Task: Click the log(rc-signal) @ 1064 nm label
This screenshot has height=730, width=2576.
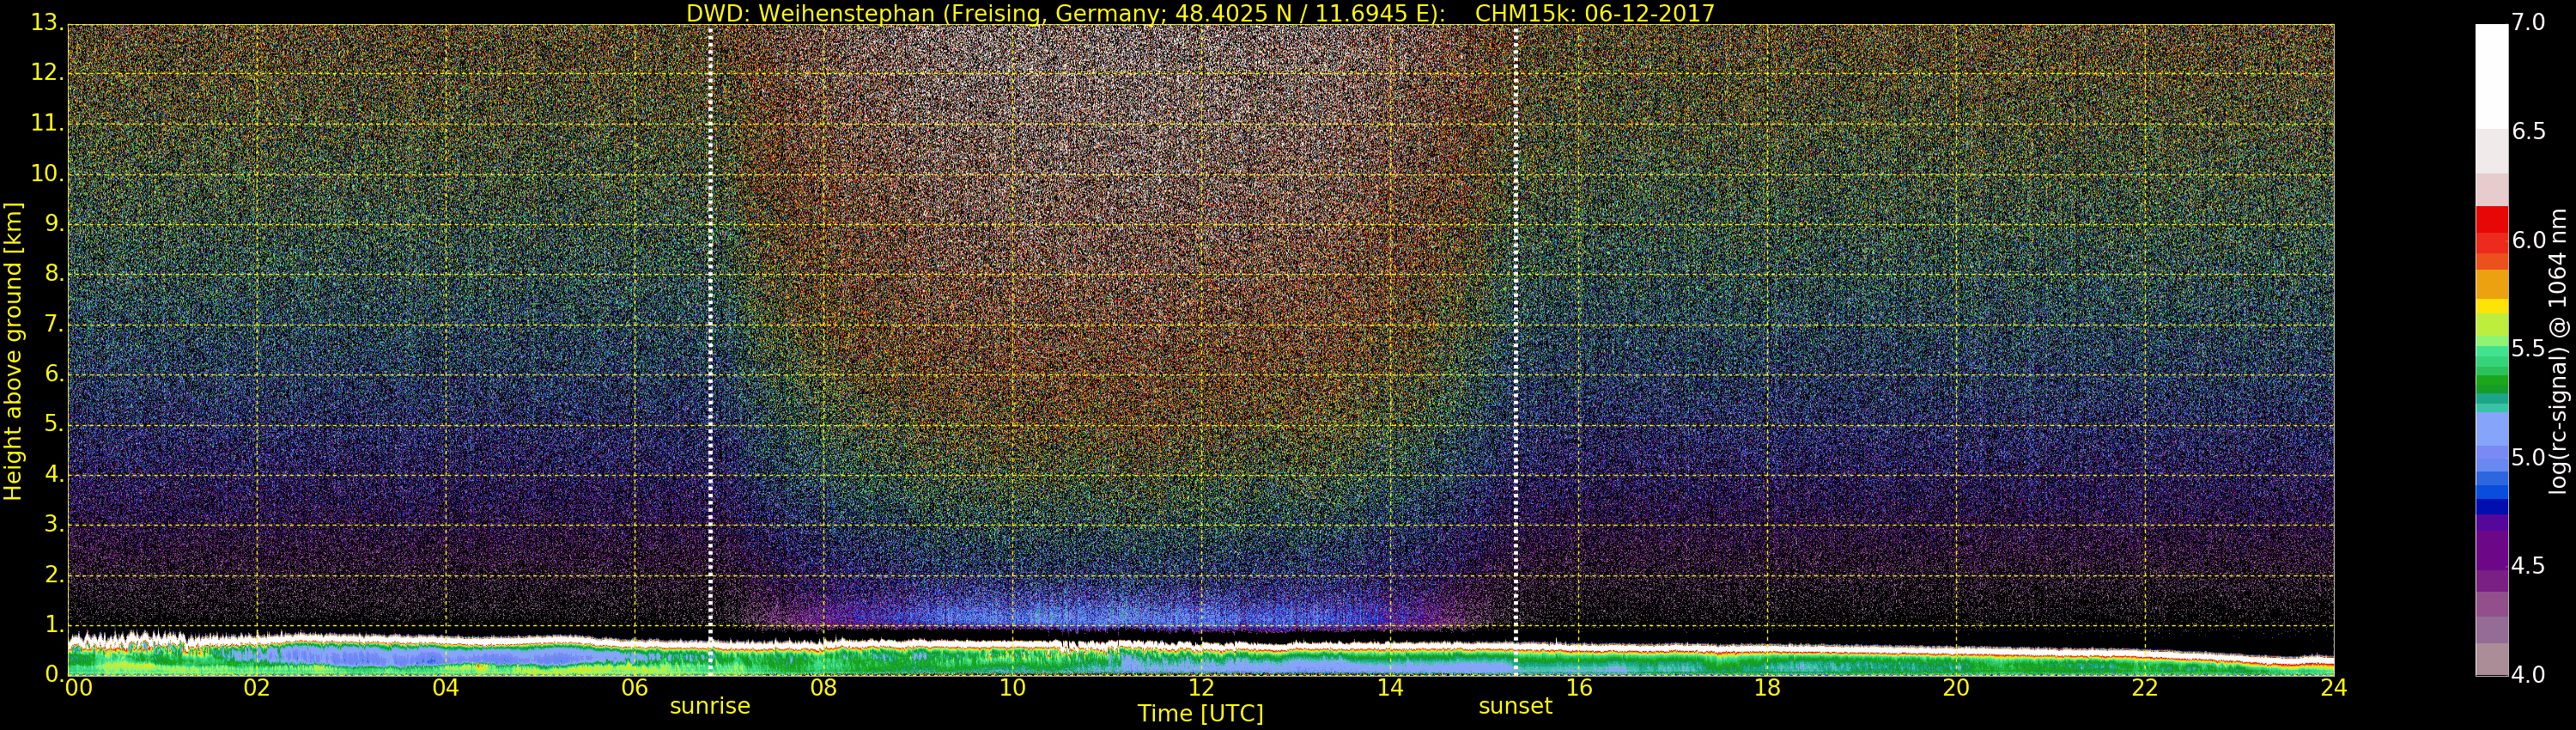Action: click(x=2558, y=350)
